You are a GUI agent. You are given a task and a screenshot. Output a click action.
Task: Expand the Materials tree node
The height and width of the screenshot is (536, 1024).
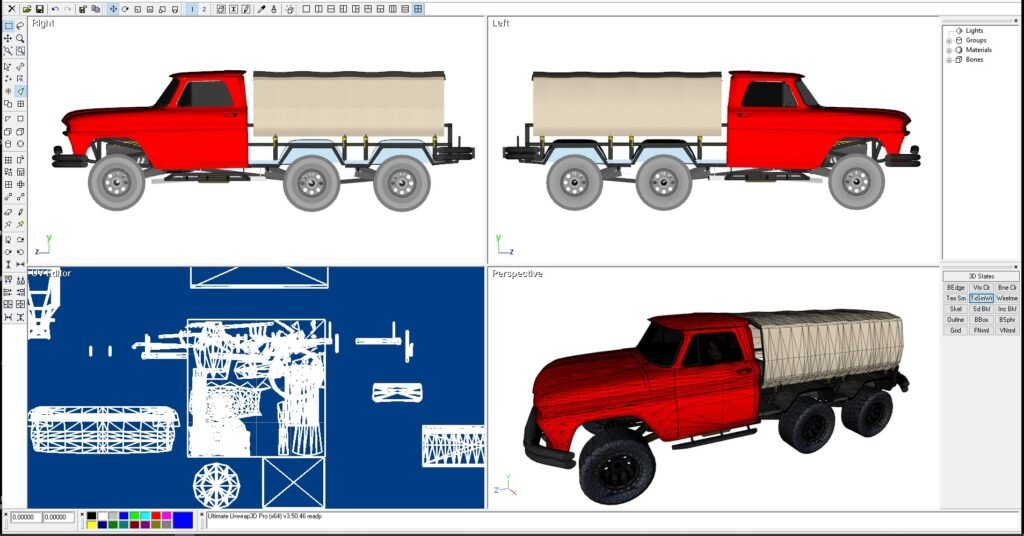coord(949,50)
